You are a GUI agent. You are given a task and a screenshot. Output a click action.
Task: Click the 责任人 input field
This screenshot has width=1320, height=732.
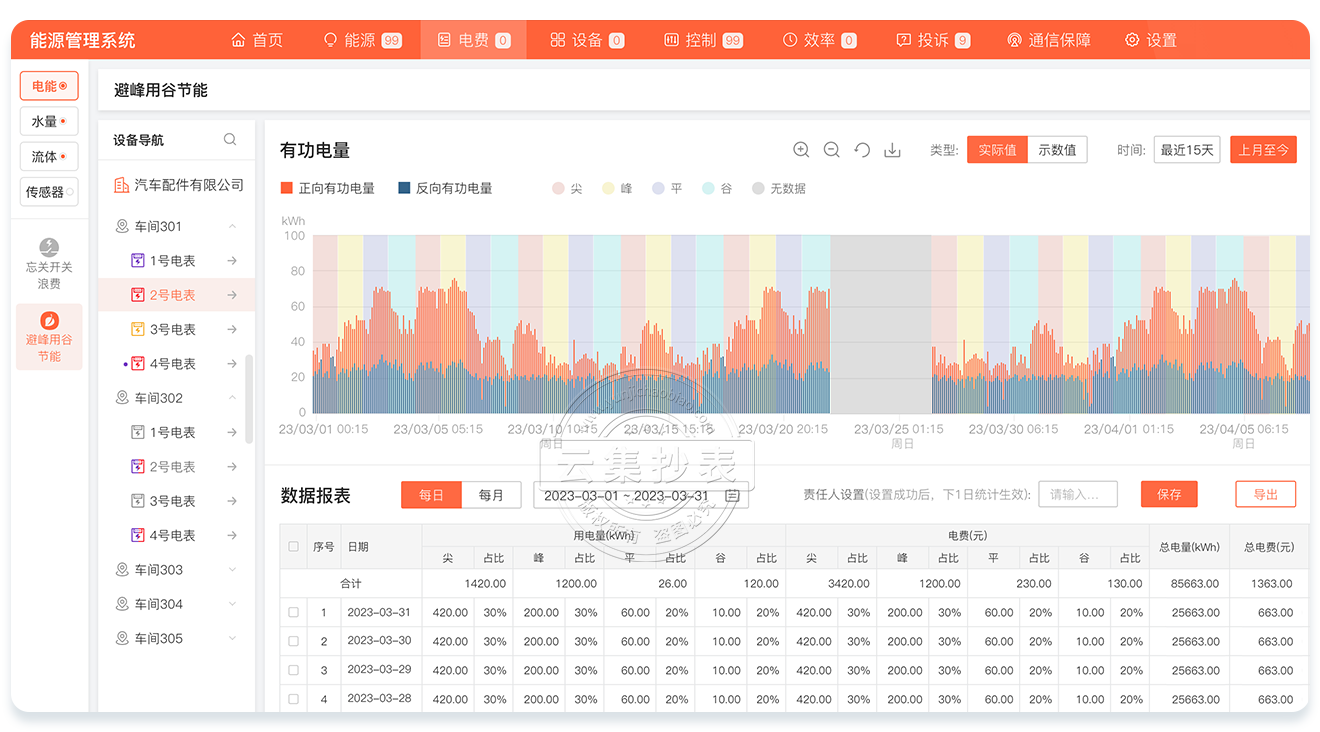1077,494
